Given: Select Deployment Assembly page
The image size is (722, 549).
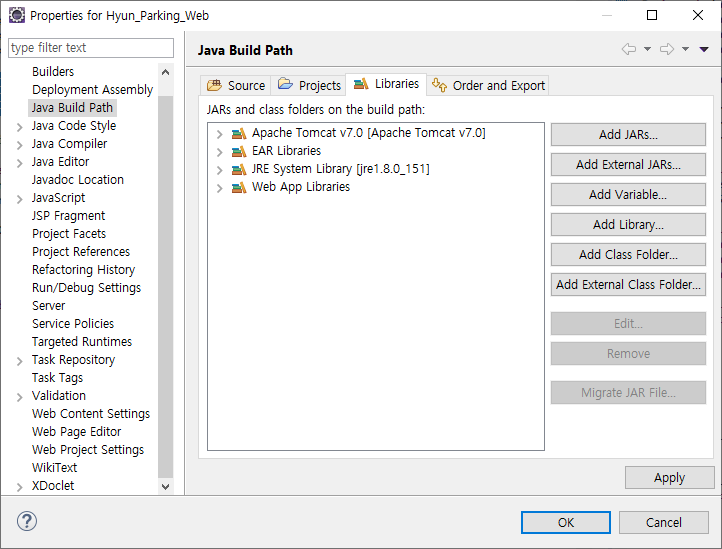Looking at the screenshot, I should tap(93, 89).
